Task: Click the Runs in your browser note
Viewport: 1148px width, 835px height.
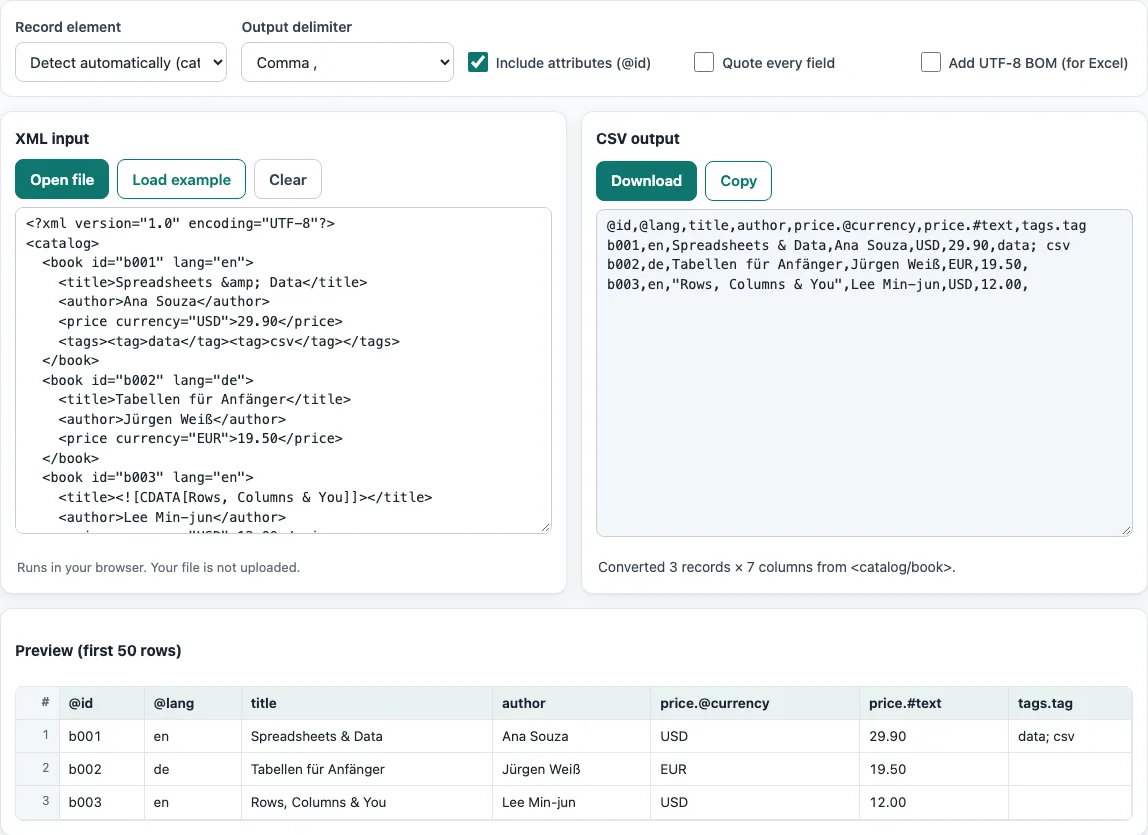Action: point(158,568)
